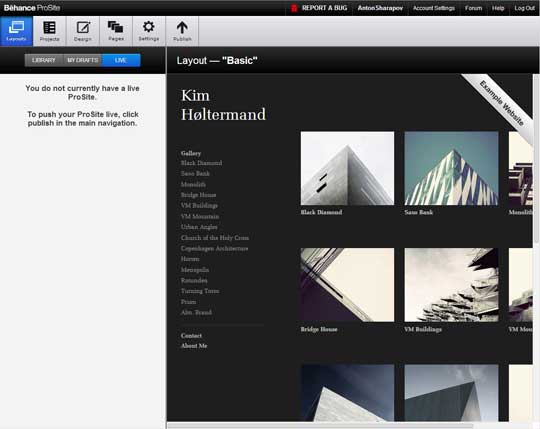Open the Layouts toolbar icon
Image resolution: width=540 pixels, height=429 pixels.
(x=16, y=31)
